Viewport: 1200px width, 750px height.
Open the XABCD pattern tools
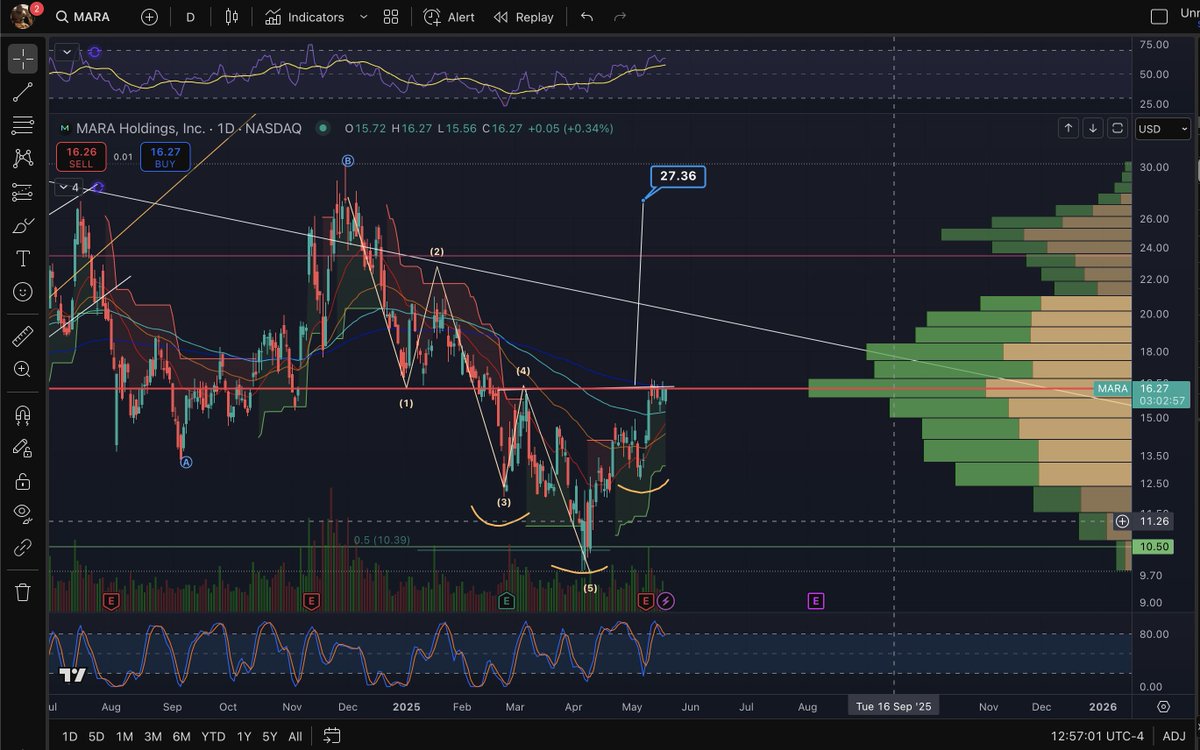[x=23, y=158]
